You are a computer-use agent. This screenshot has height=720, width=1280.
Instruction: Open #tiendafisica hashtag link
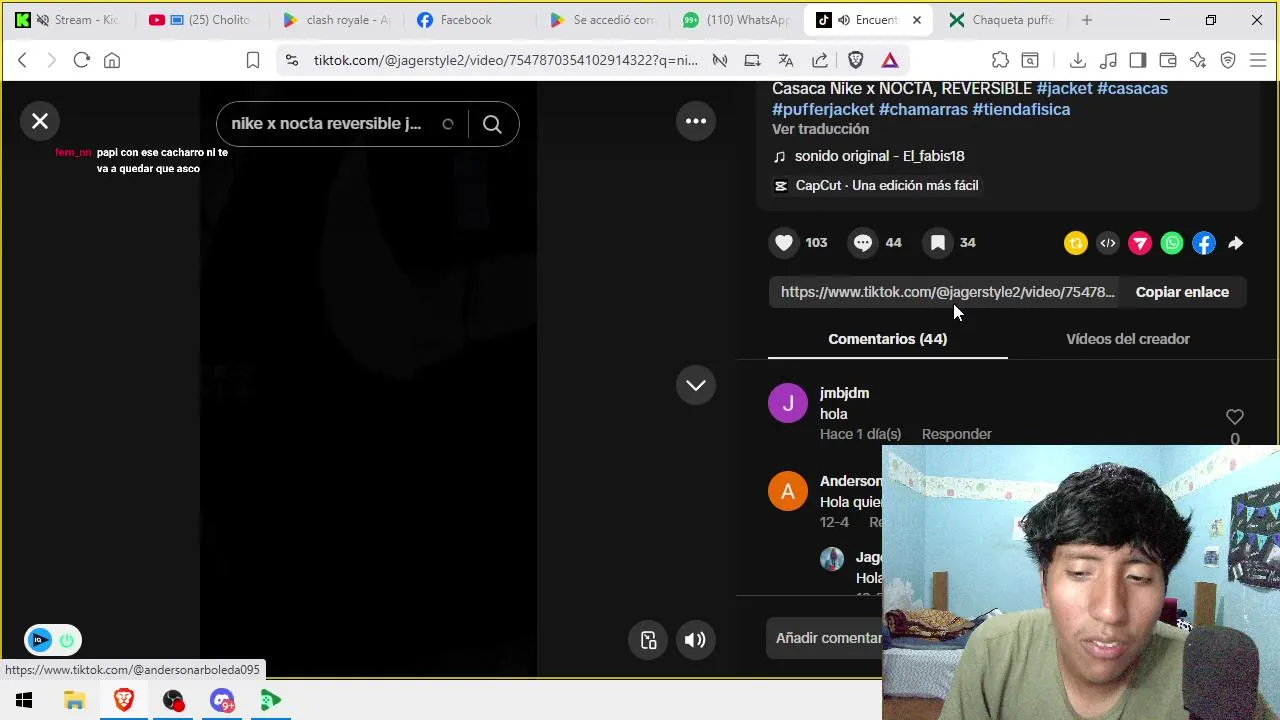point(1021,109)
